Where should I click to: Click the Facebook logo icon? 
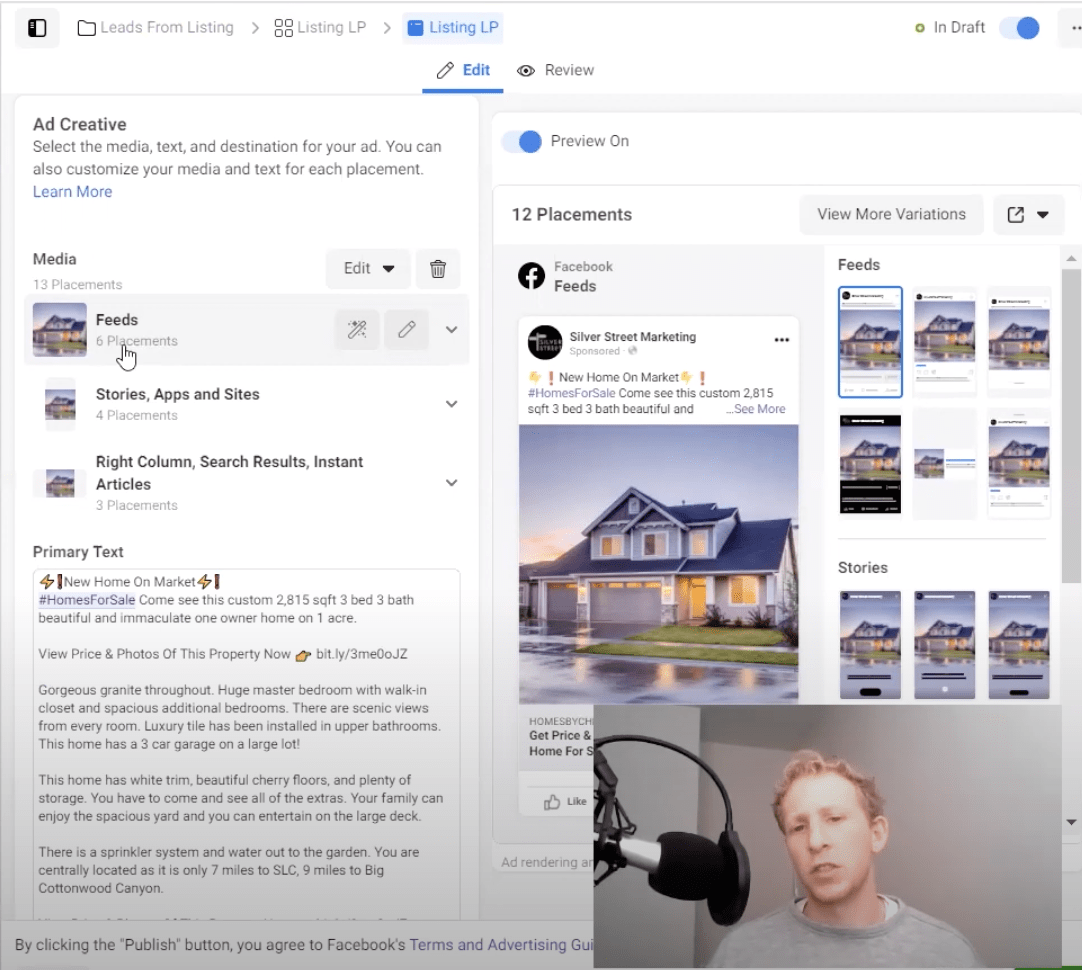tap(531, 276)
